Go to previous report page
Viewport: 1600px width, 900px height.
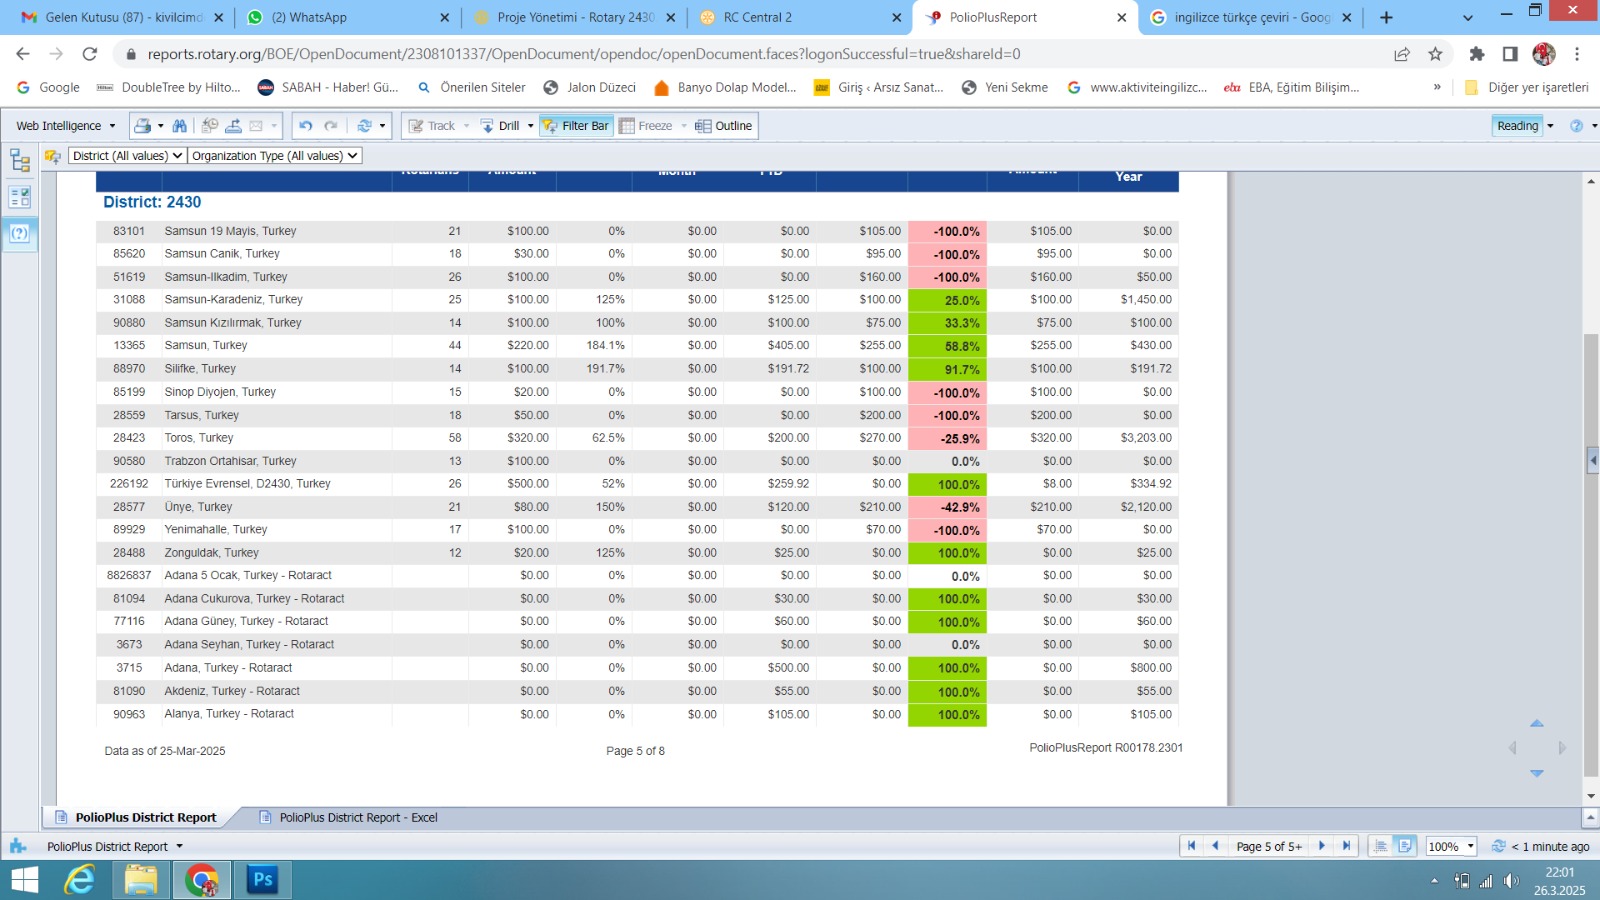click(x=1215, y=846)
